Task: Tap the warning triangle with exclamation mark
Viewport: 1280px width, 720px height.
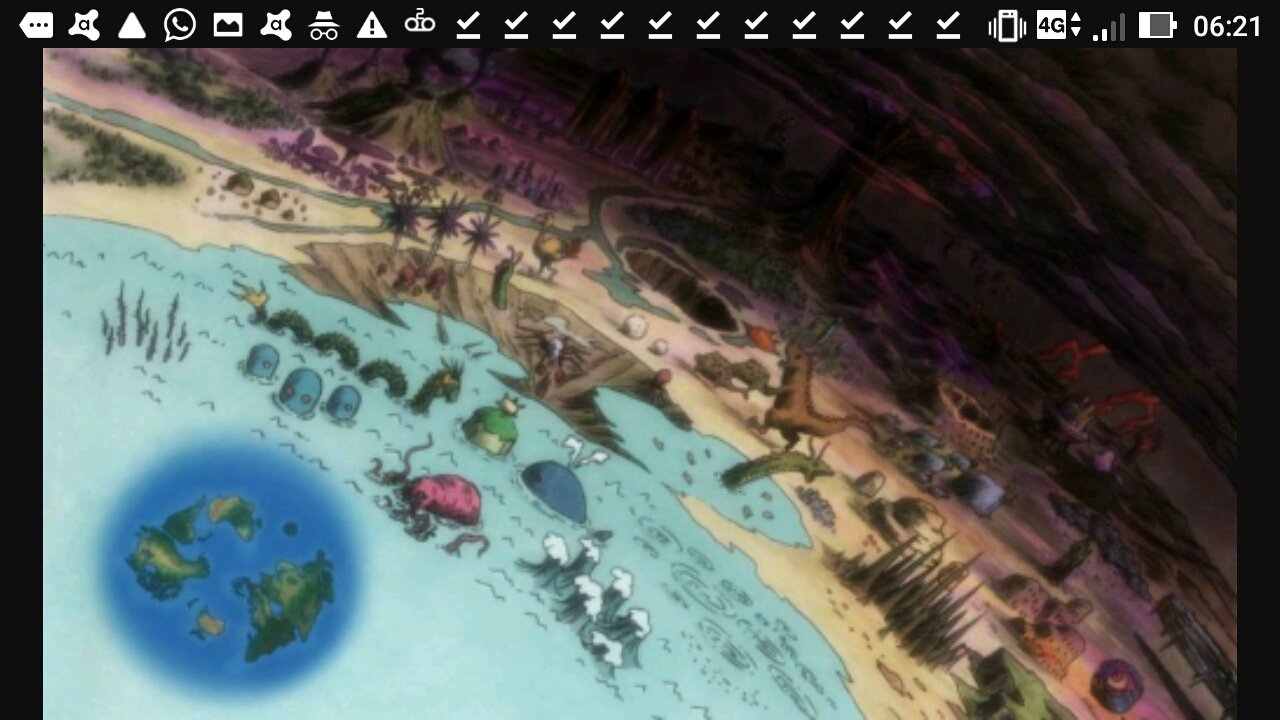Action: pyautogui.click(x=372, y=25)
